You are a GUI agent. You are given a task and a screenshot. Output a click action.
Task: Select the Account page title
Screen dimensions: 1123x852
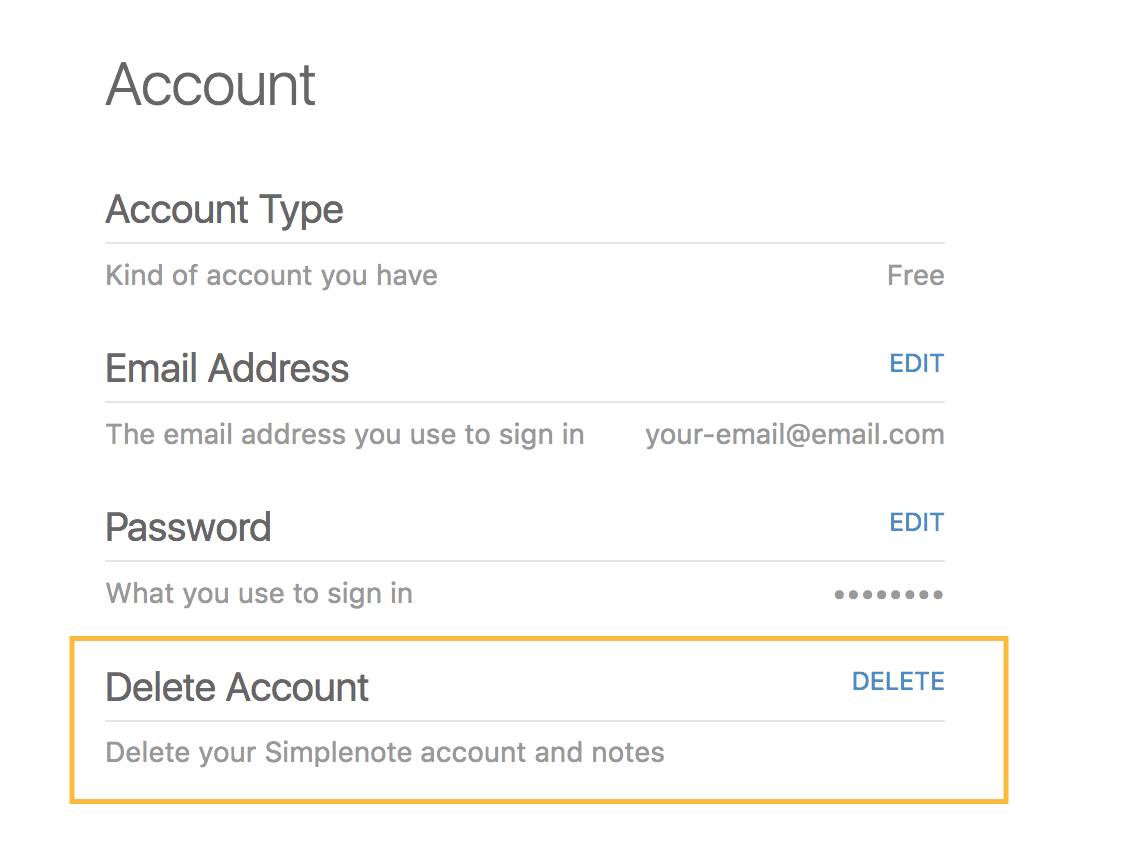[x=211, y=84]
